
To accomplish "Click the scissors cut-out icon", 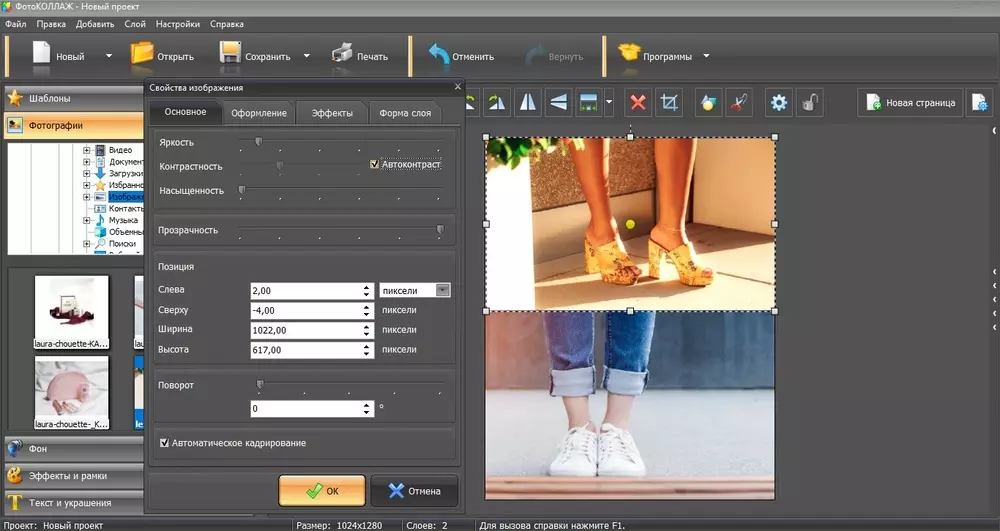I will pos(738,102).
